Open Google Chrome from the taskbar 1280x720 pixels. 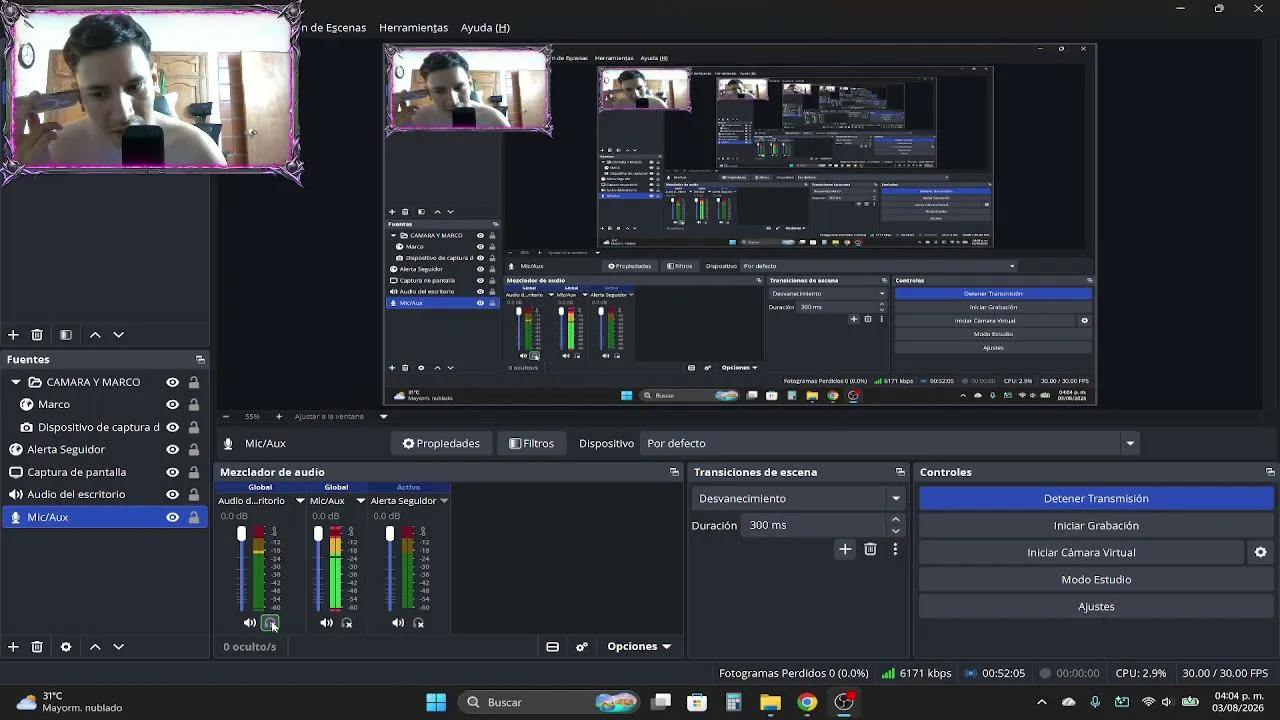coord(807,702)
